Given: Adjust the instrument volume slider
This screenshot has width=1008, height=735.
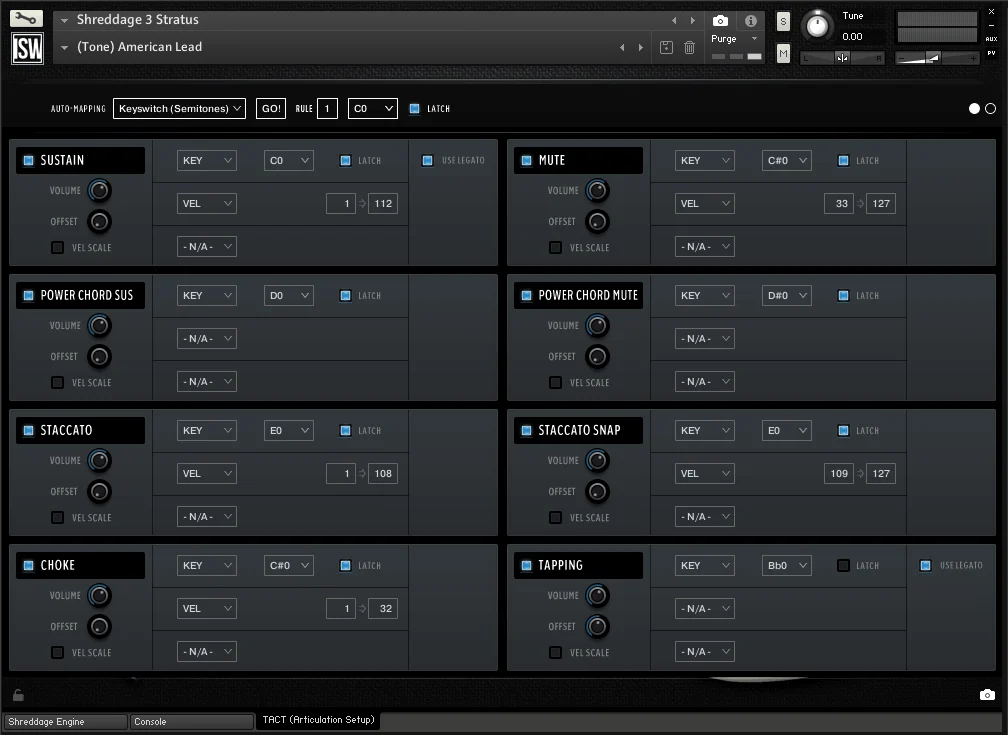Looking at the screenshot, I should (937, 59).
